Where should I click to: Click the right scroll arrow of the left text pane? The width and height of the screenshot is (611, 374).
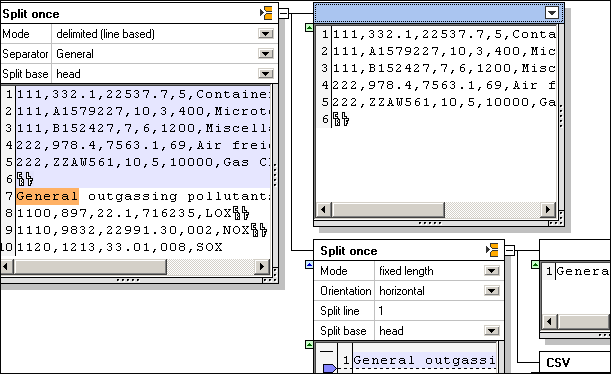tap(262, 266)
